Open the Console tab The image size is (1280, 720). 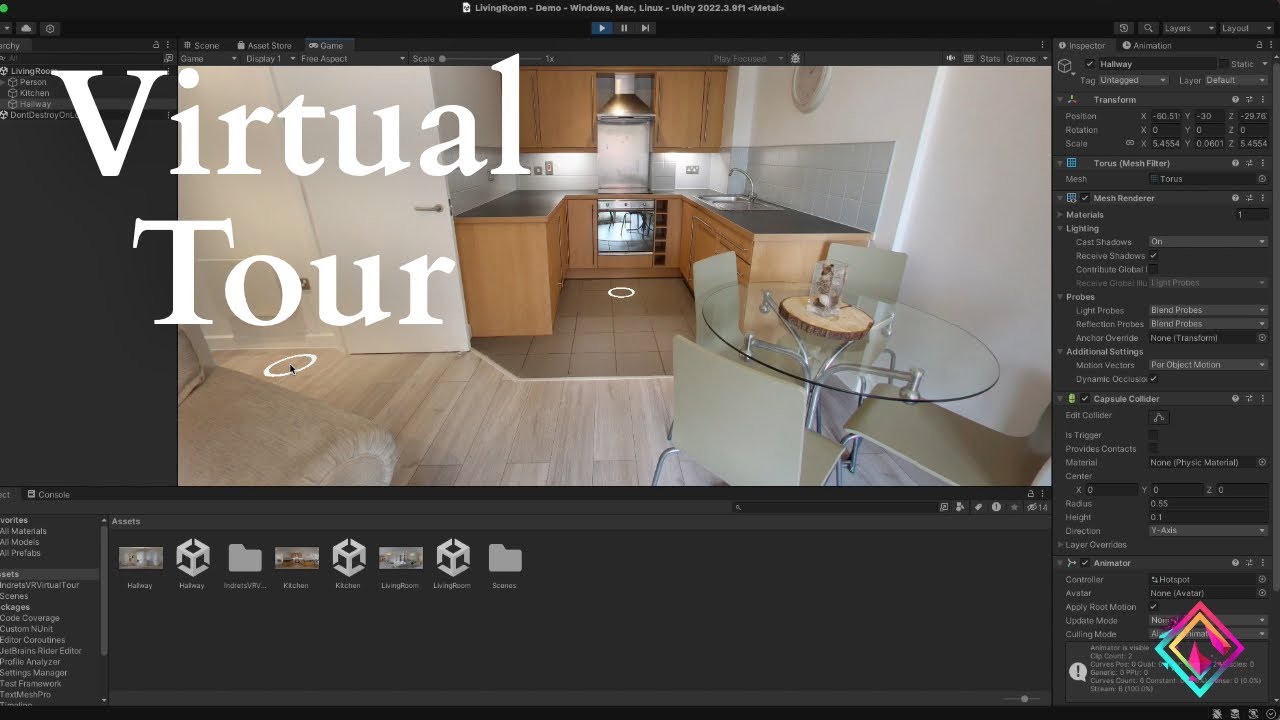point(49,494)
